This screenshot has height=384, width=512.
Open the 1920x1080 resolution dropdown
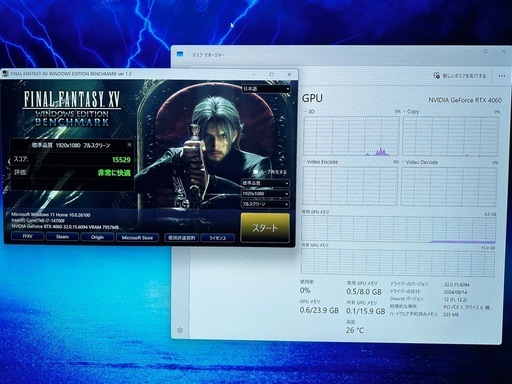coord(265,194)
